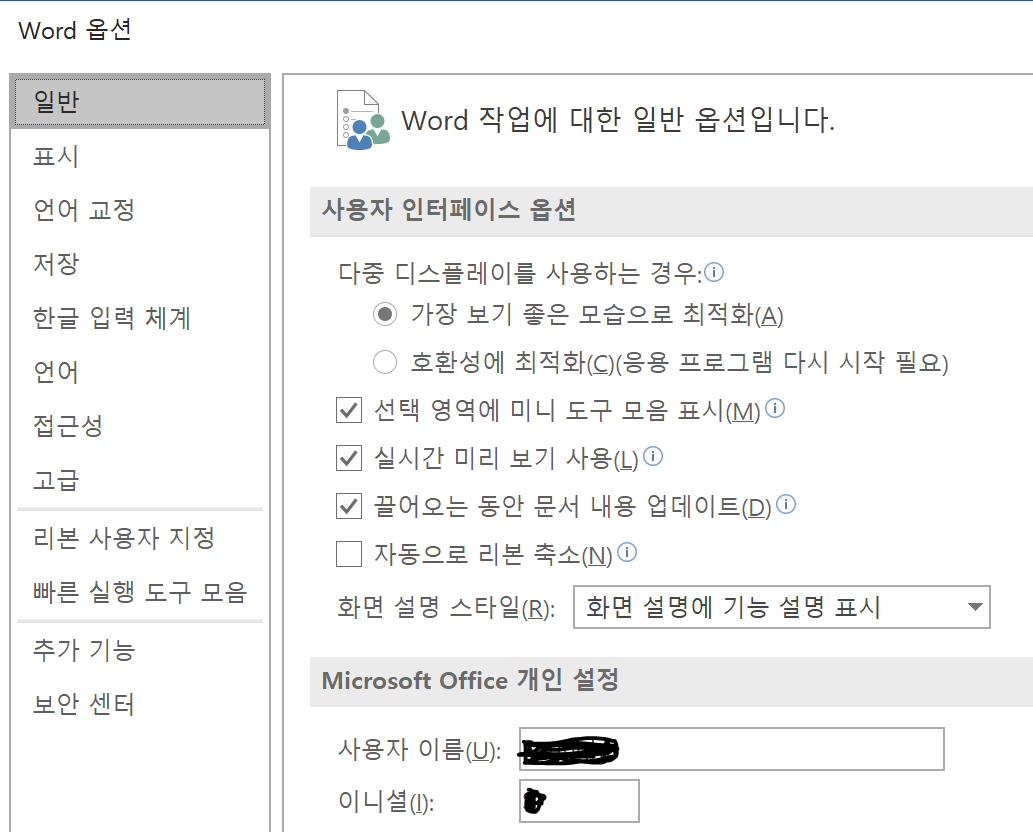Toggle 선택 영역에 미니 도구 모음 표시 checkbox
1033x832 pixels.
(349, 410)
